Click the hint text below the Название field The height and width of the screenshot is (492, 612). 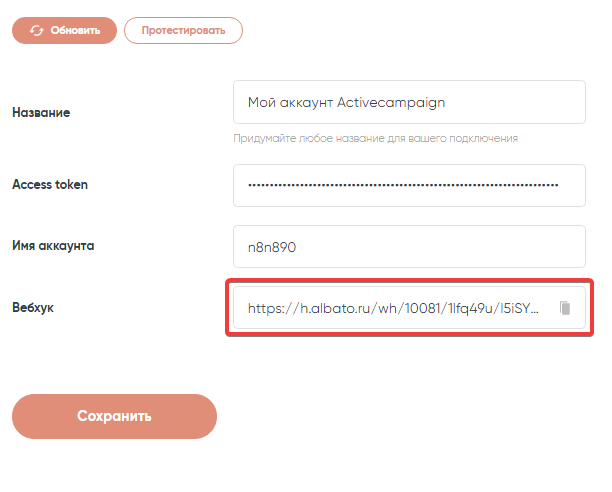tap(375, 138)
